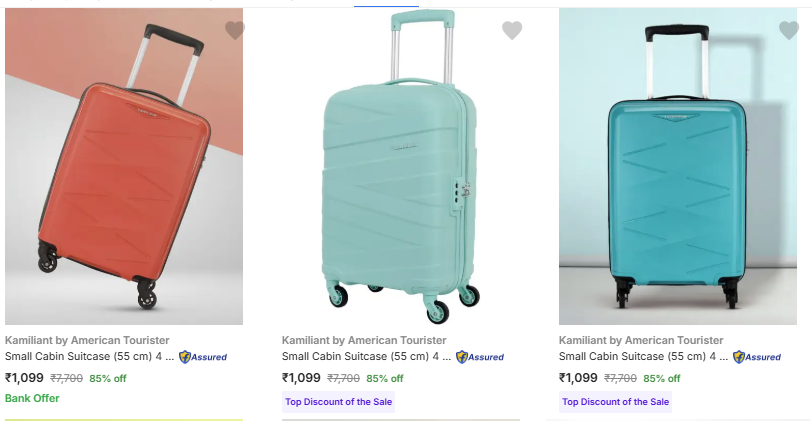Open the Small Cabin Suitcase title under the mint suitcase

(366, 356)
